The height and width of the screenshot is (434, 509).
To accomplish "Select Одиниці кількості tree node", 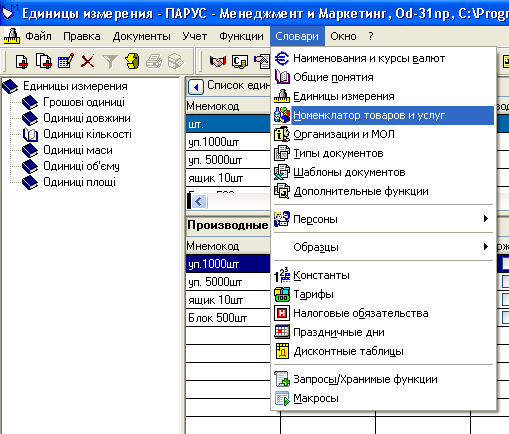I will tap(87, 134).
